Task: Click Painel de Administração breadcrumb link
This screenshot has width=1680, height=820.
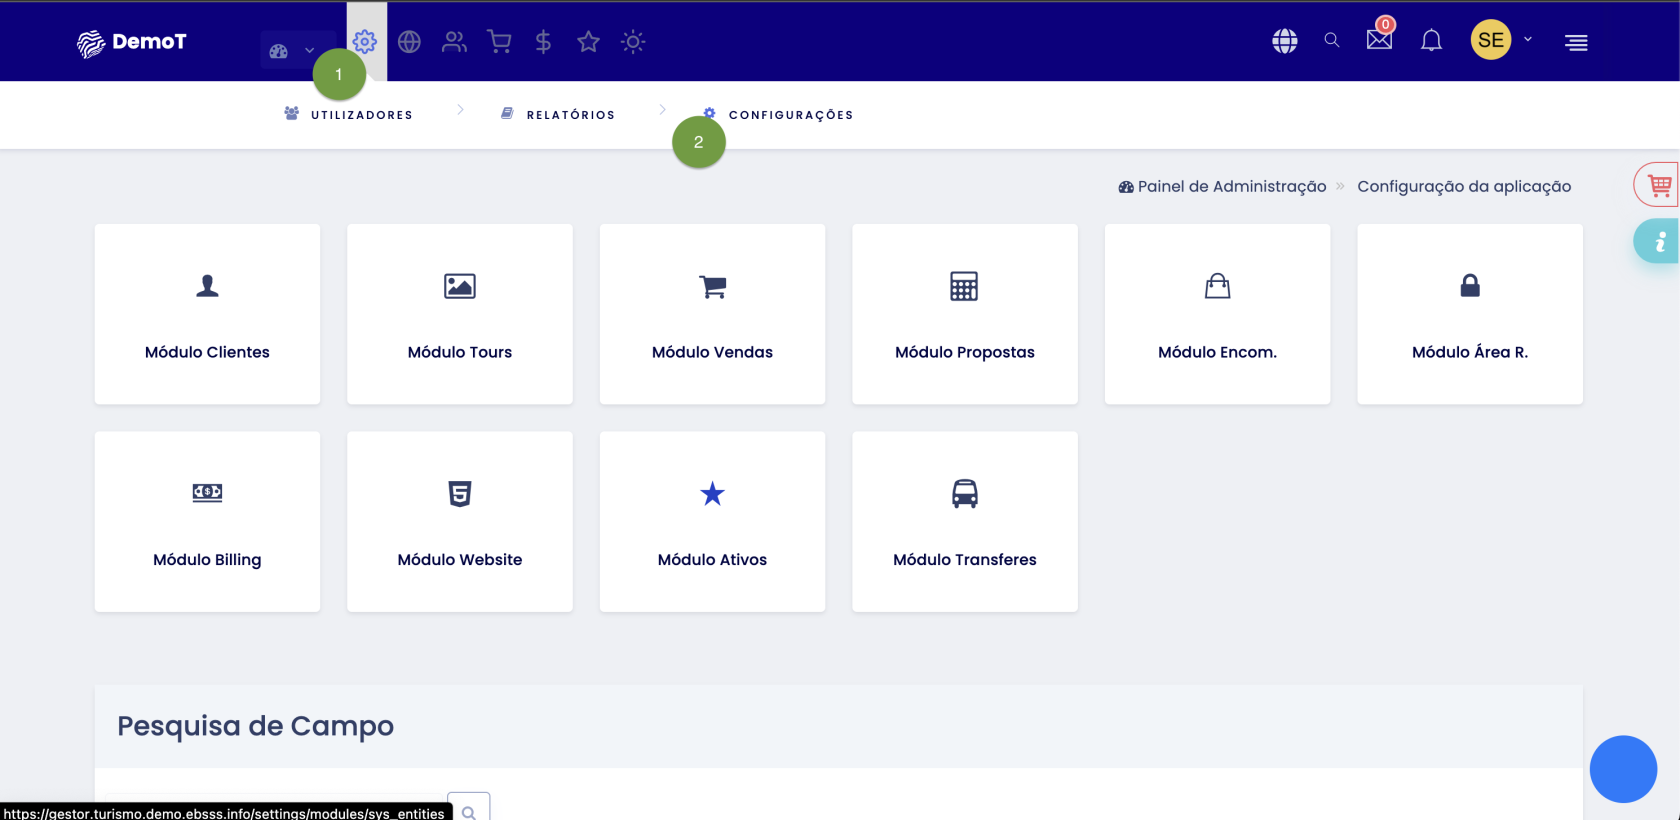Action: (x=1222, y=186)
